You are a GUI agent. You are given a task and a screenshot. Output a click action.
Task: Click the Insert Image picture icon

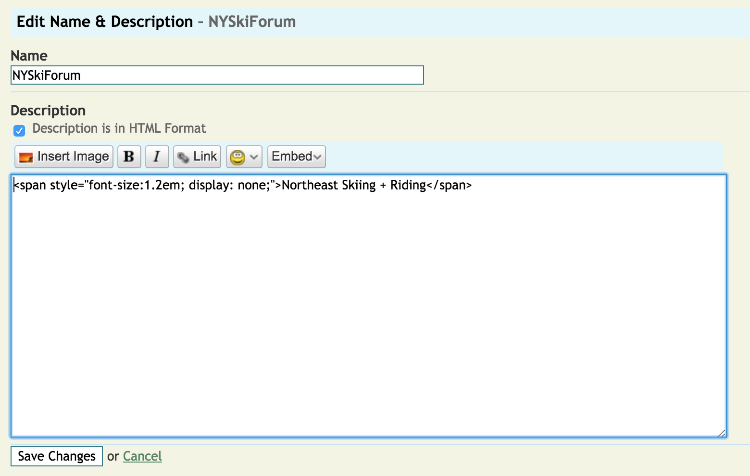coord(27,157)
